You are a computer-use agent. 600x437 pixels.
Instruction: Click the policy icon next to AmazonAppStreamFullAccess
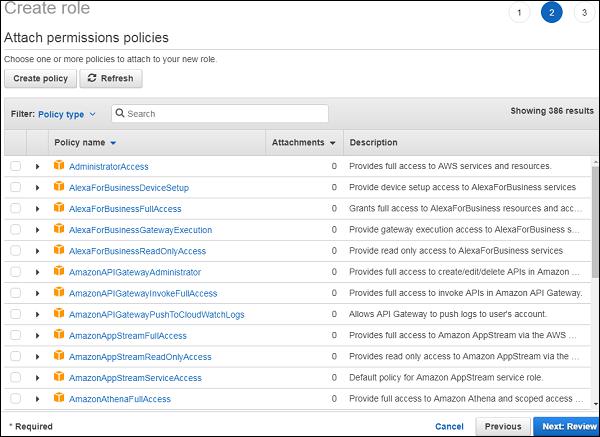59,336
